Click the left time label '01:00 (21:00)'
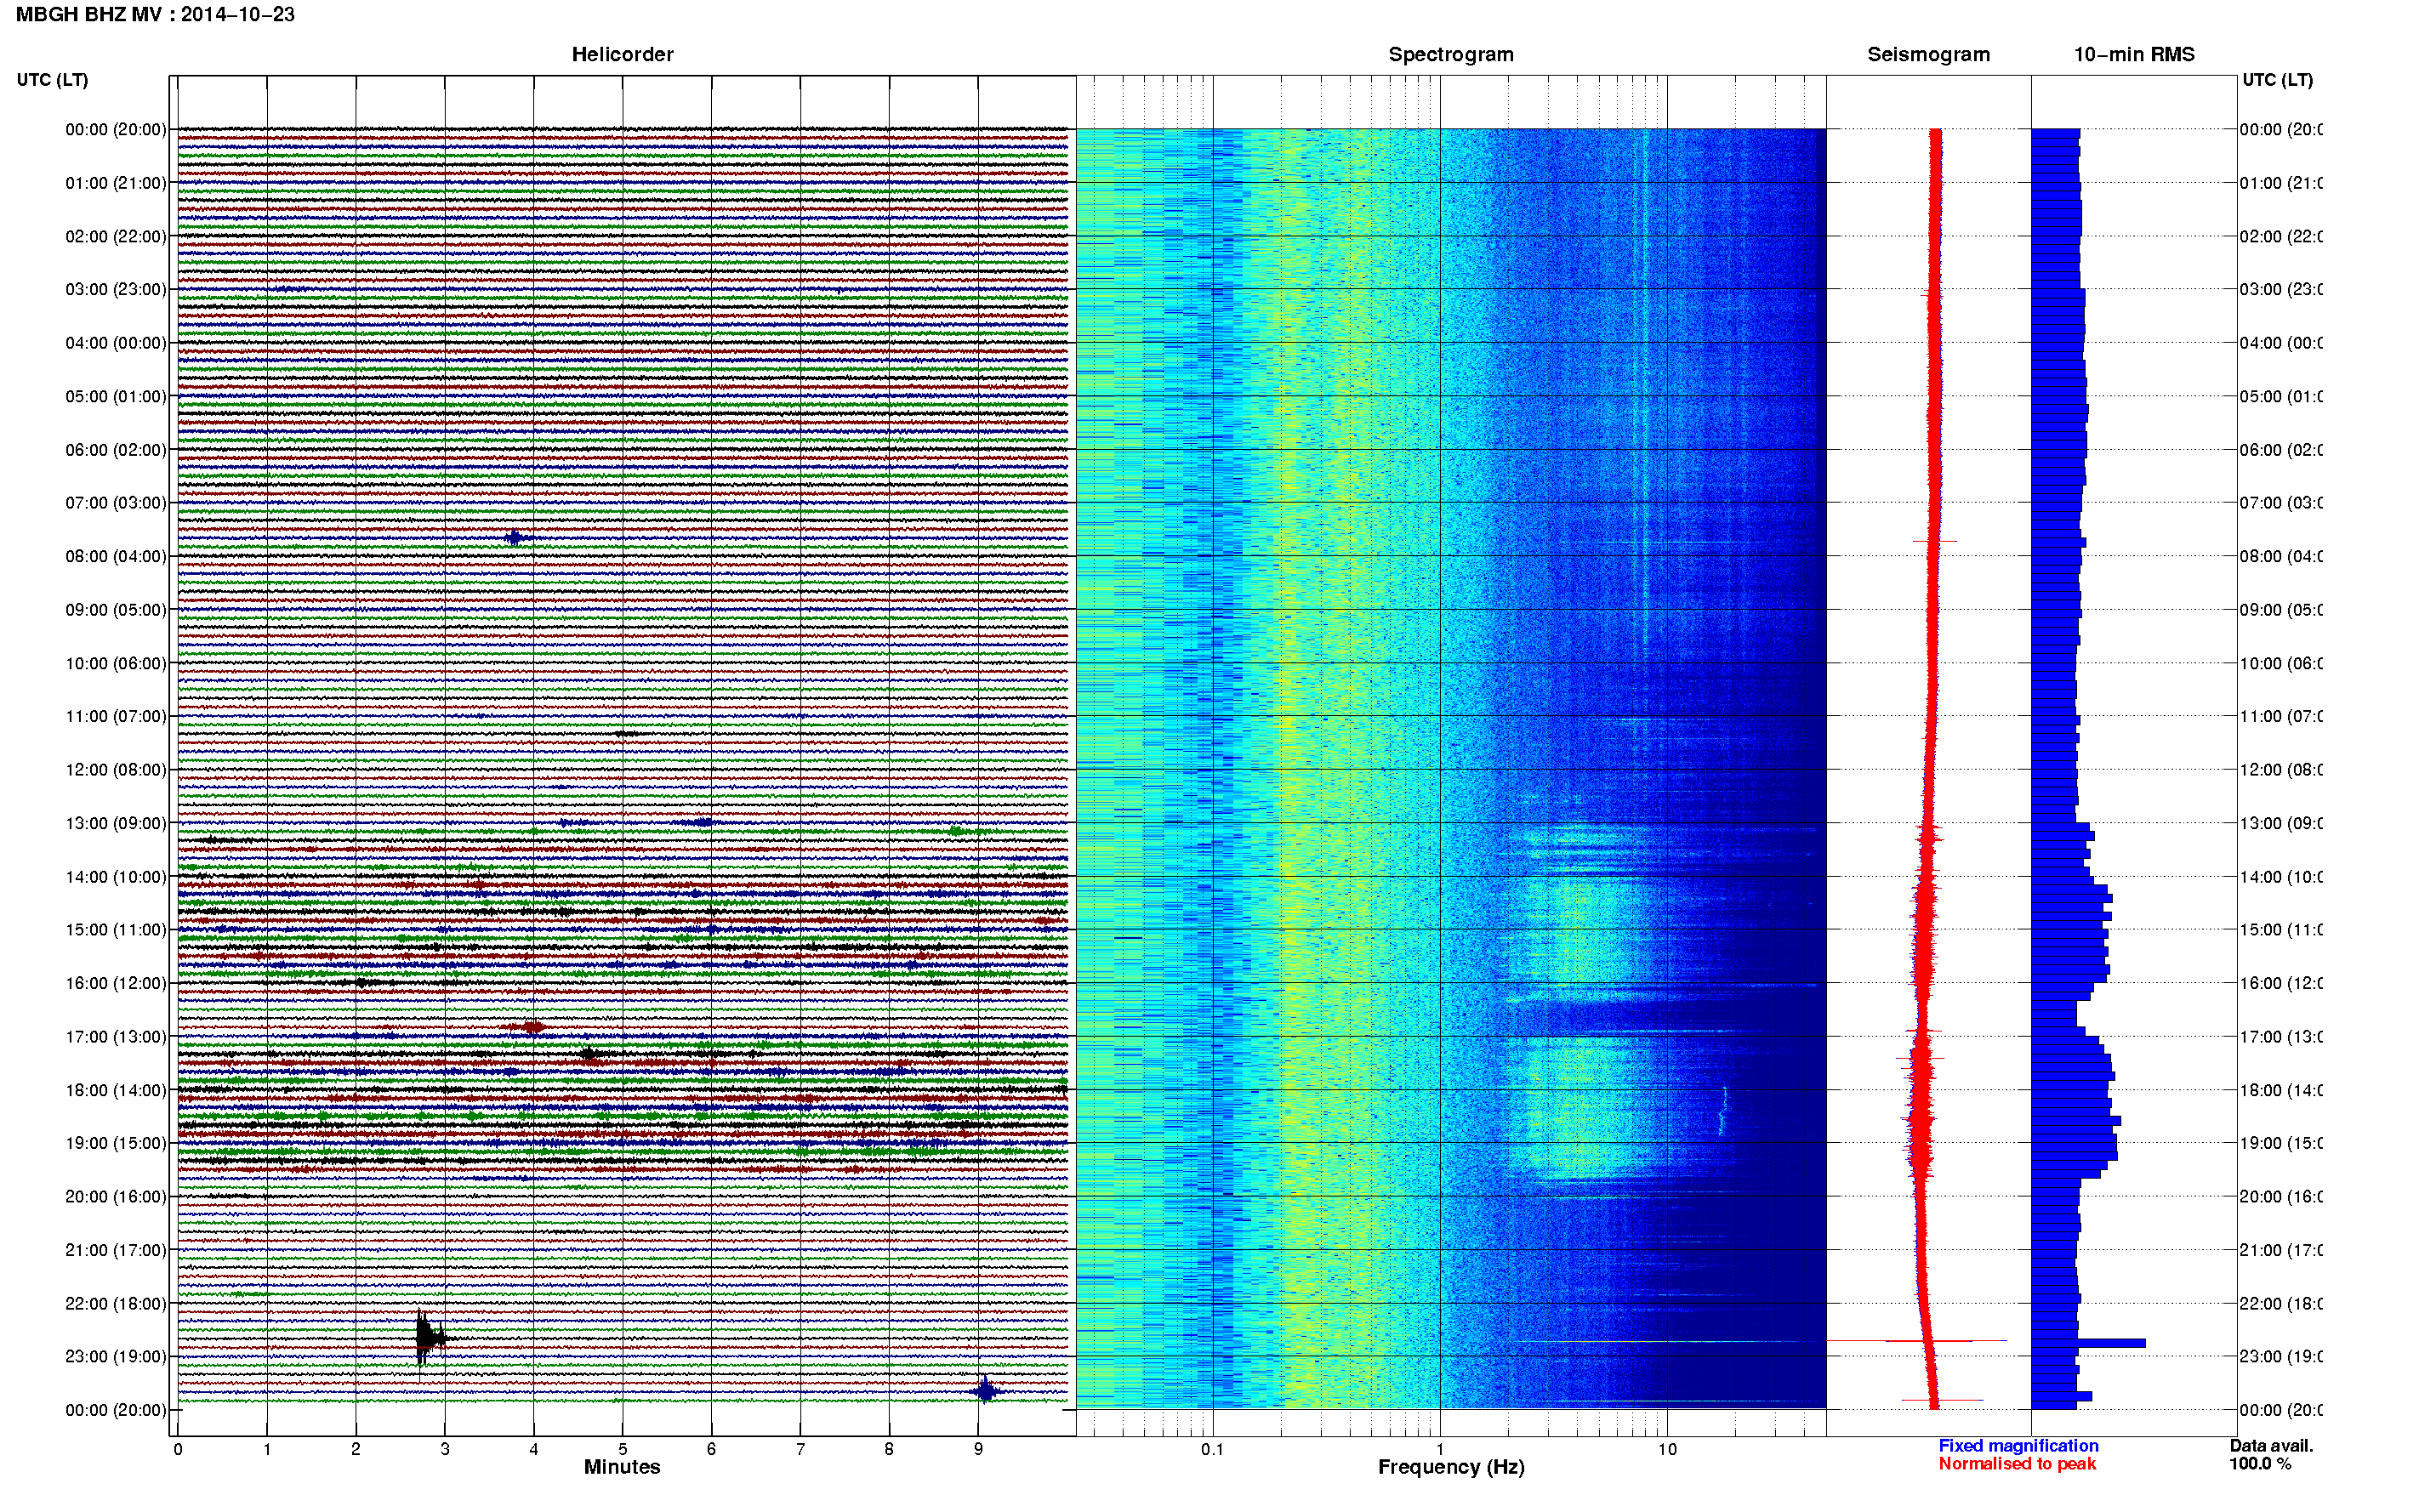The width and height of the screenshot is (2419, 1512). pos(116,183)
